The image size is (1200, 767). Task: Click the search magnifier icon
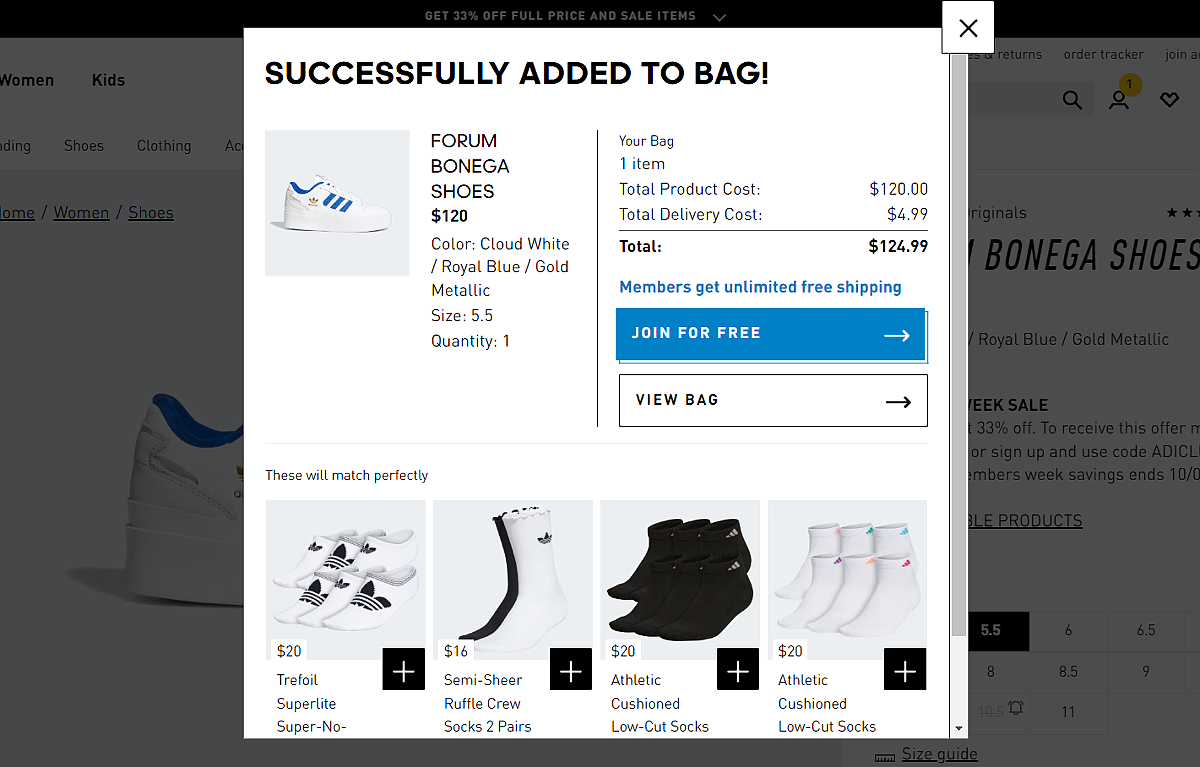(x=1072, y=100)
